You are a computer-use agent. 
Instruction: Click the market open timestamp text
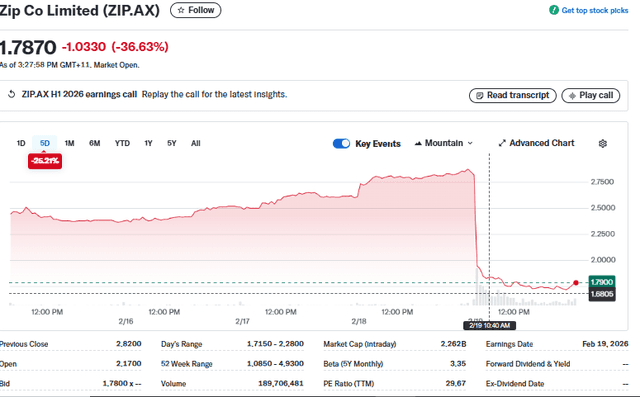[70, 65]
